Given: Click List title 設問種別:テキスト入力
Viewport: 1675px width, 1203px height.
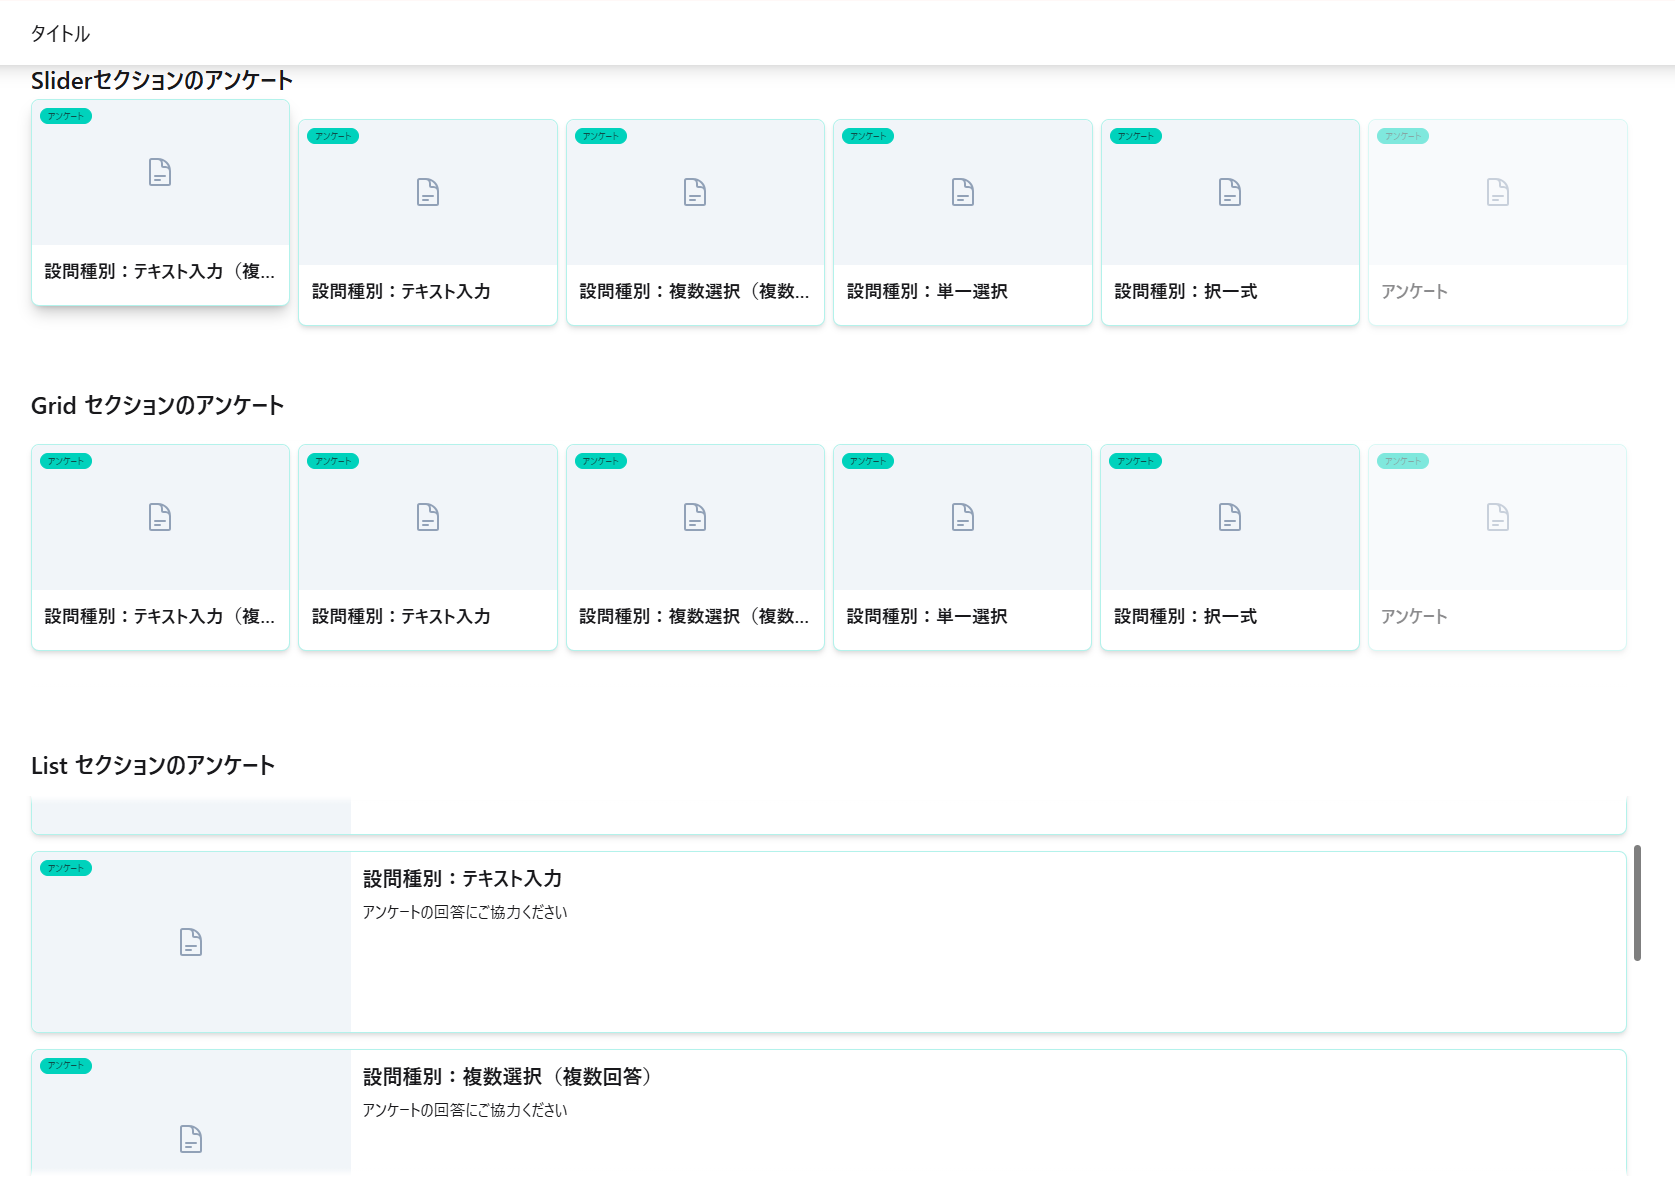Looking at the screenshot, I should (462, 879).
